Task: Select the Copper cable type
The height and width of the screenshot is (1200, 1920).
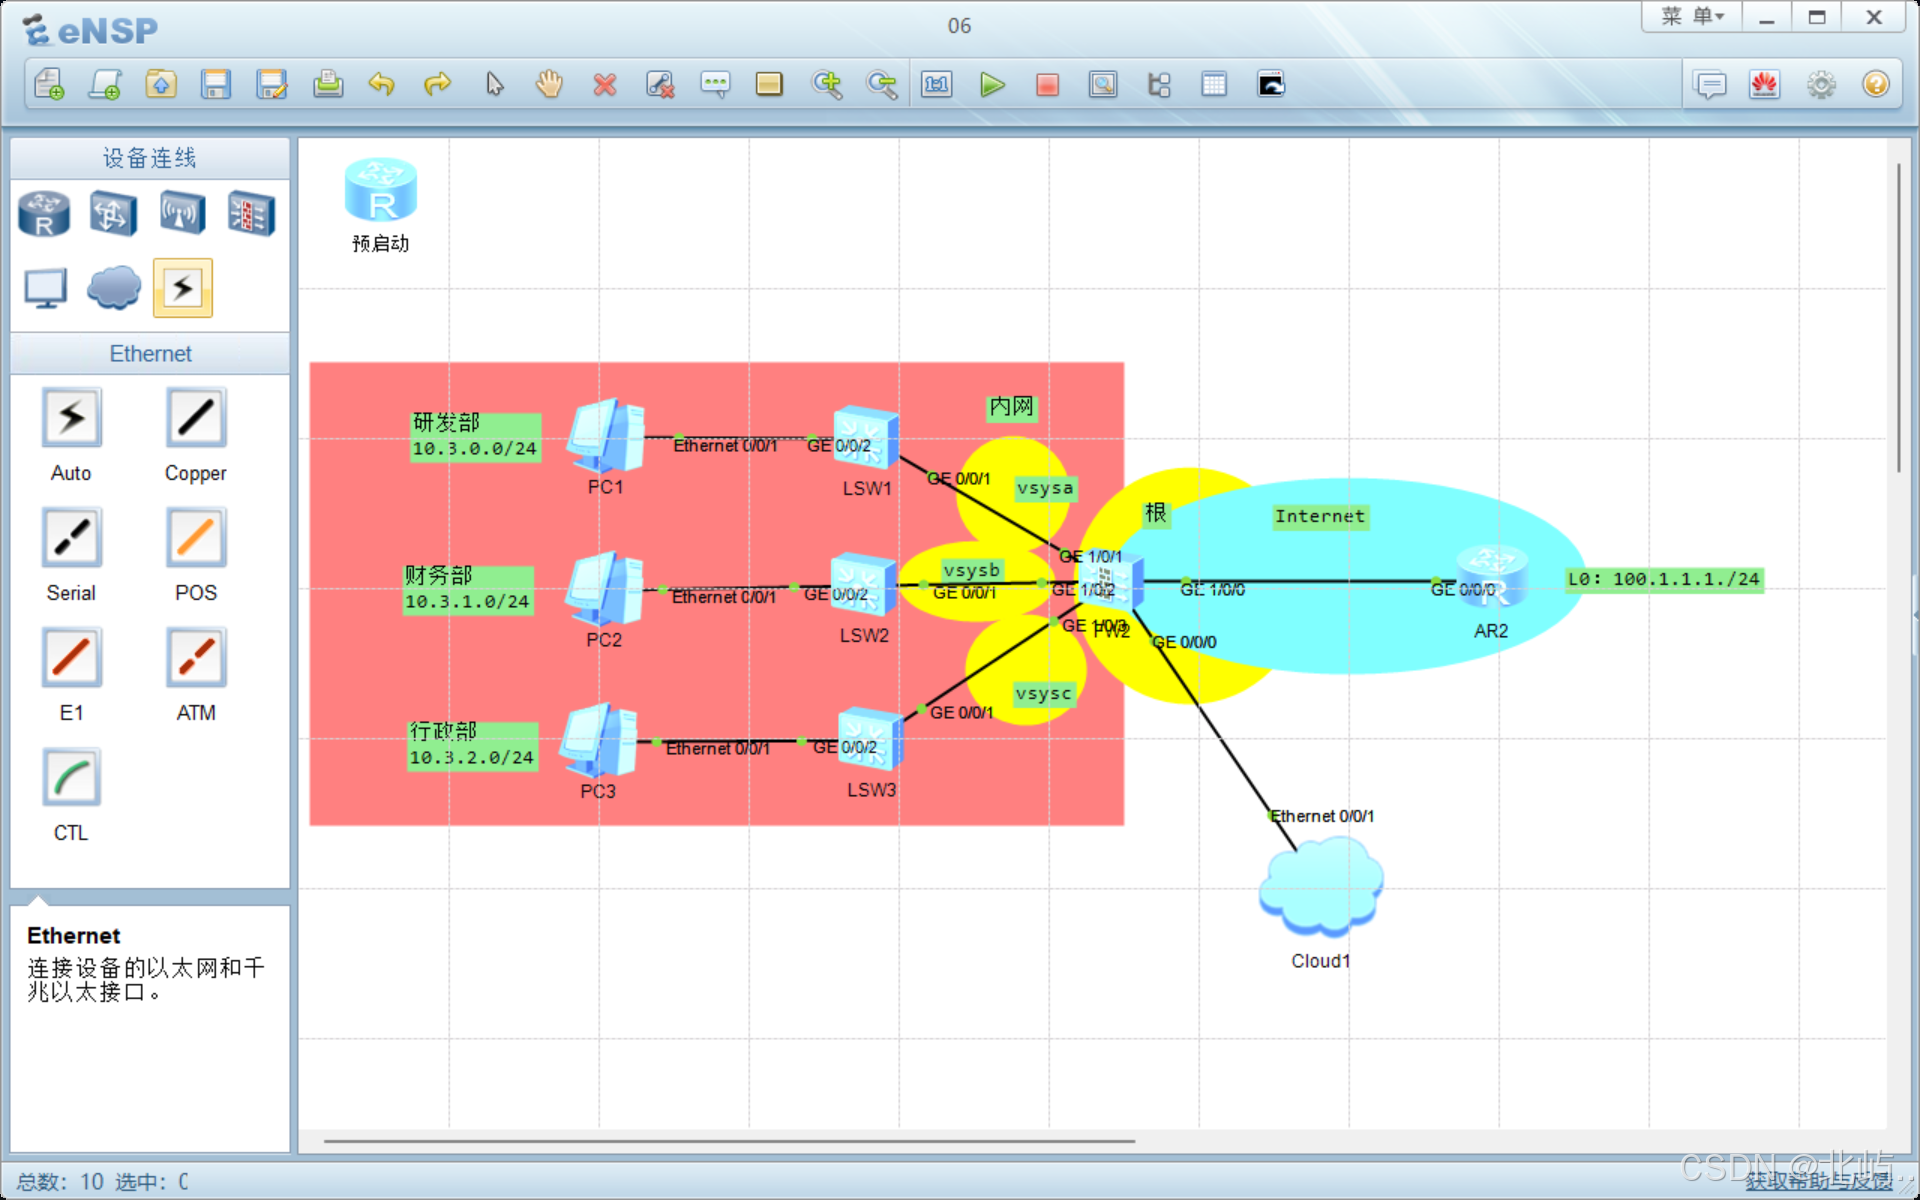Action: click(196, 418)
